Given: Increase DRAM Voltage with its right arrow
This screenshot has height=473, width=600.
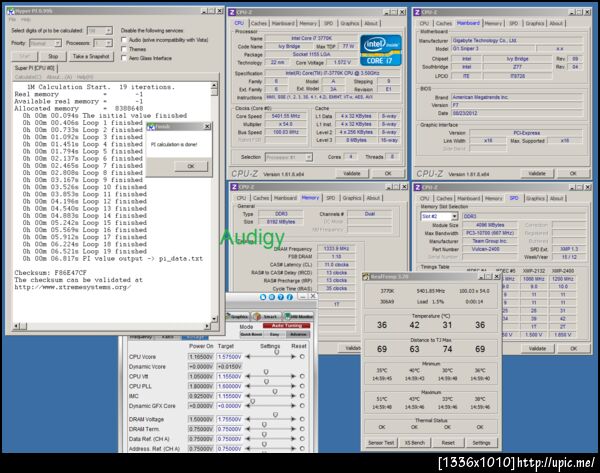Looking at the screenshot, I should 293,419.
